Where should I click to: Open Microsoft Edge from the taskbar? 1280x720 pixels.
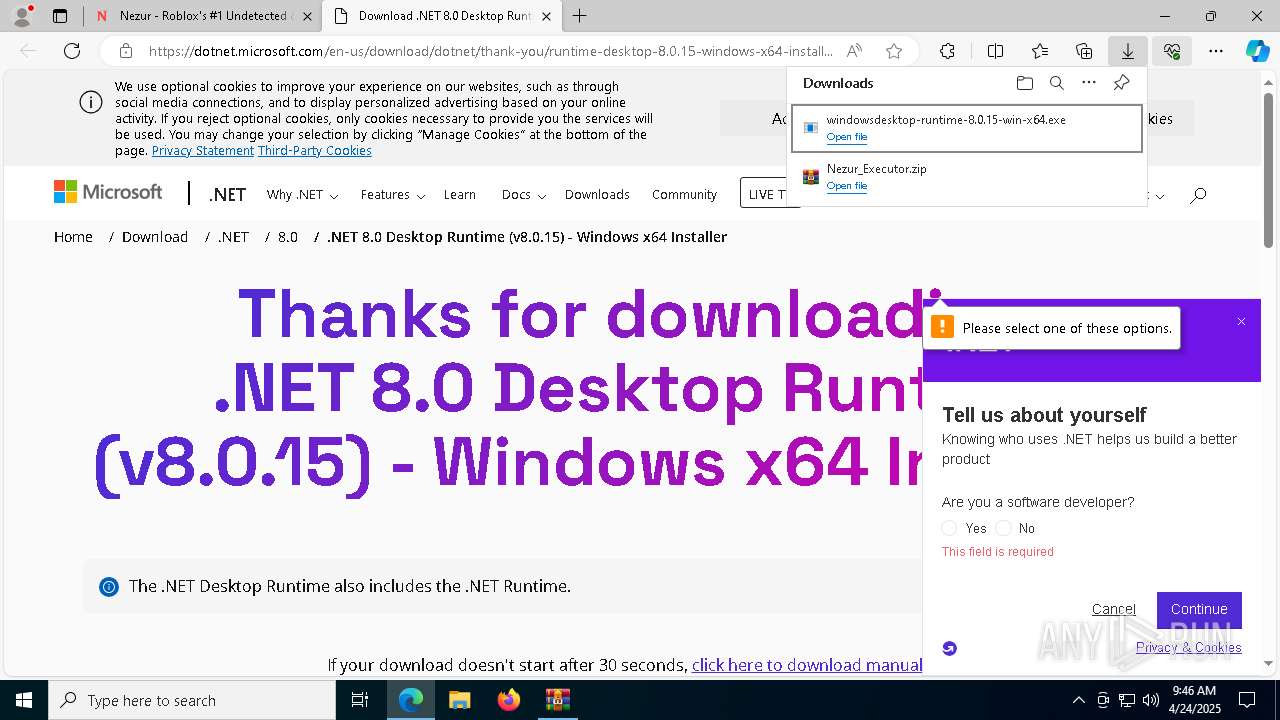411,700
